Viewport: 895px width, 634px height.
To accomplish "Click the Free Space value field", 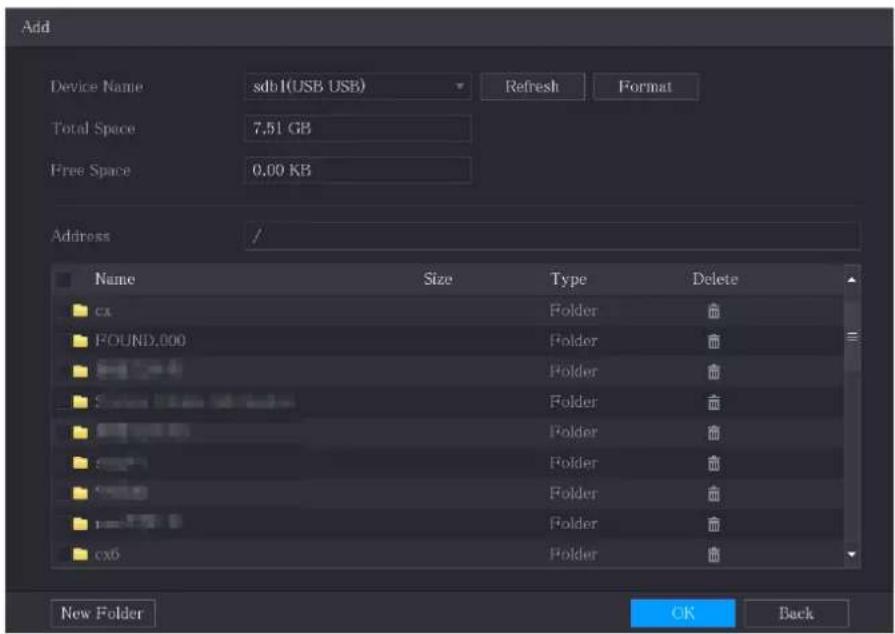I will tap(358, 170).
